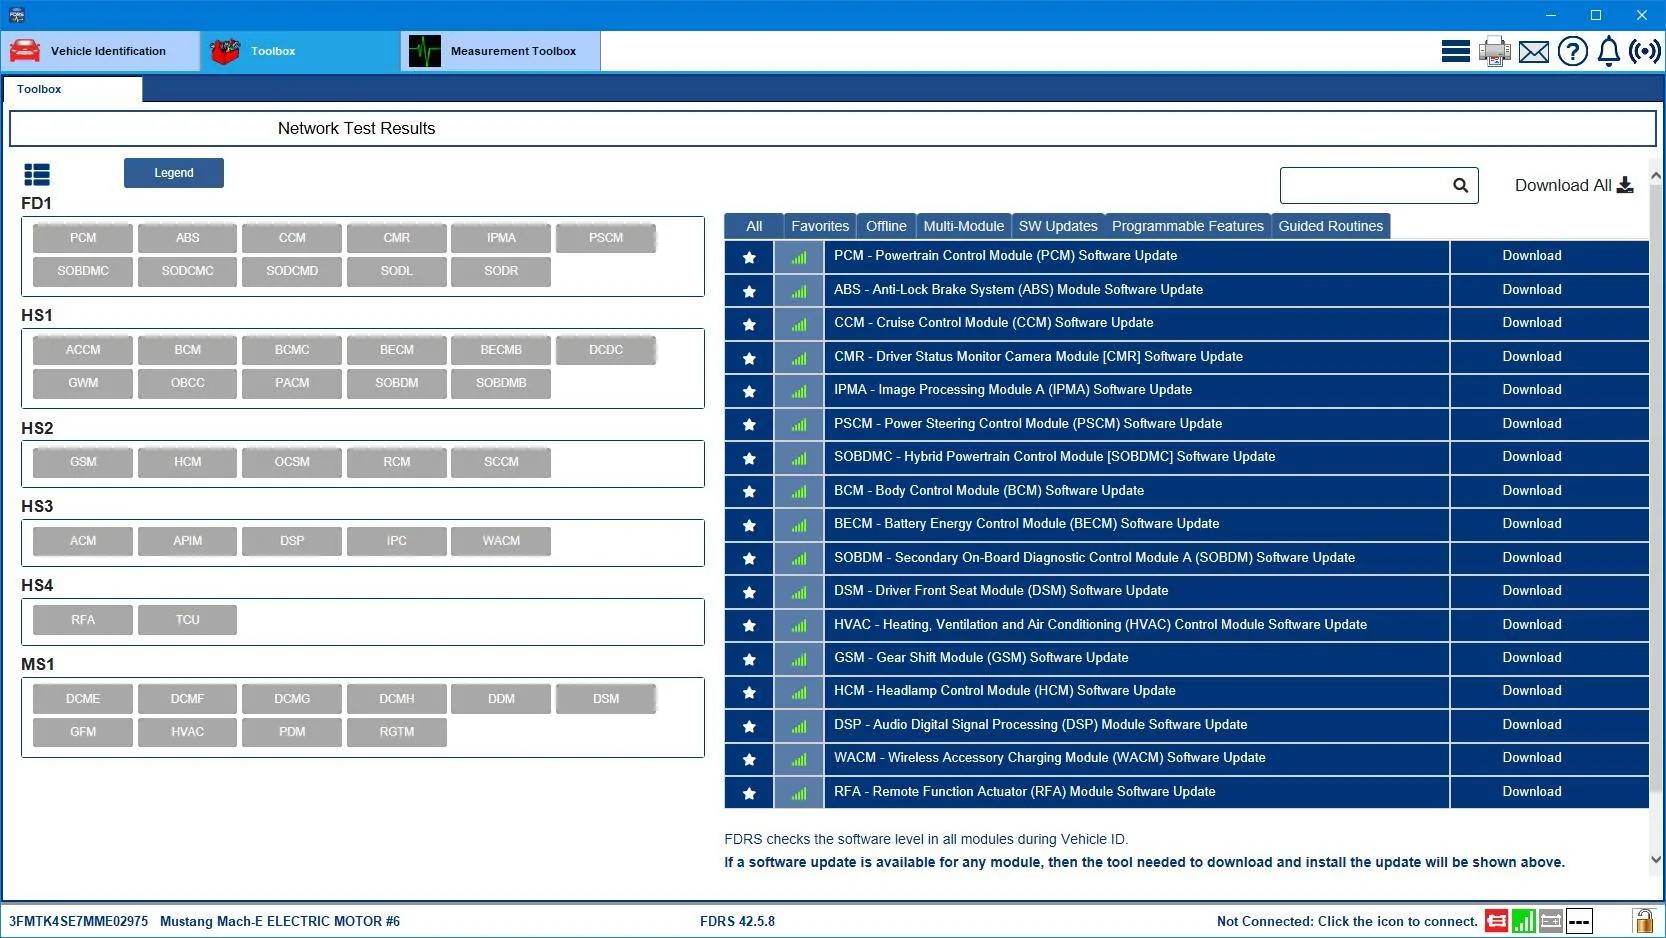This screenshot has height=938, width=1666.
Task: Click DSM Driver Front Seat Module row text
Action: (1001, 591)
